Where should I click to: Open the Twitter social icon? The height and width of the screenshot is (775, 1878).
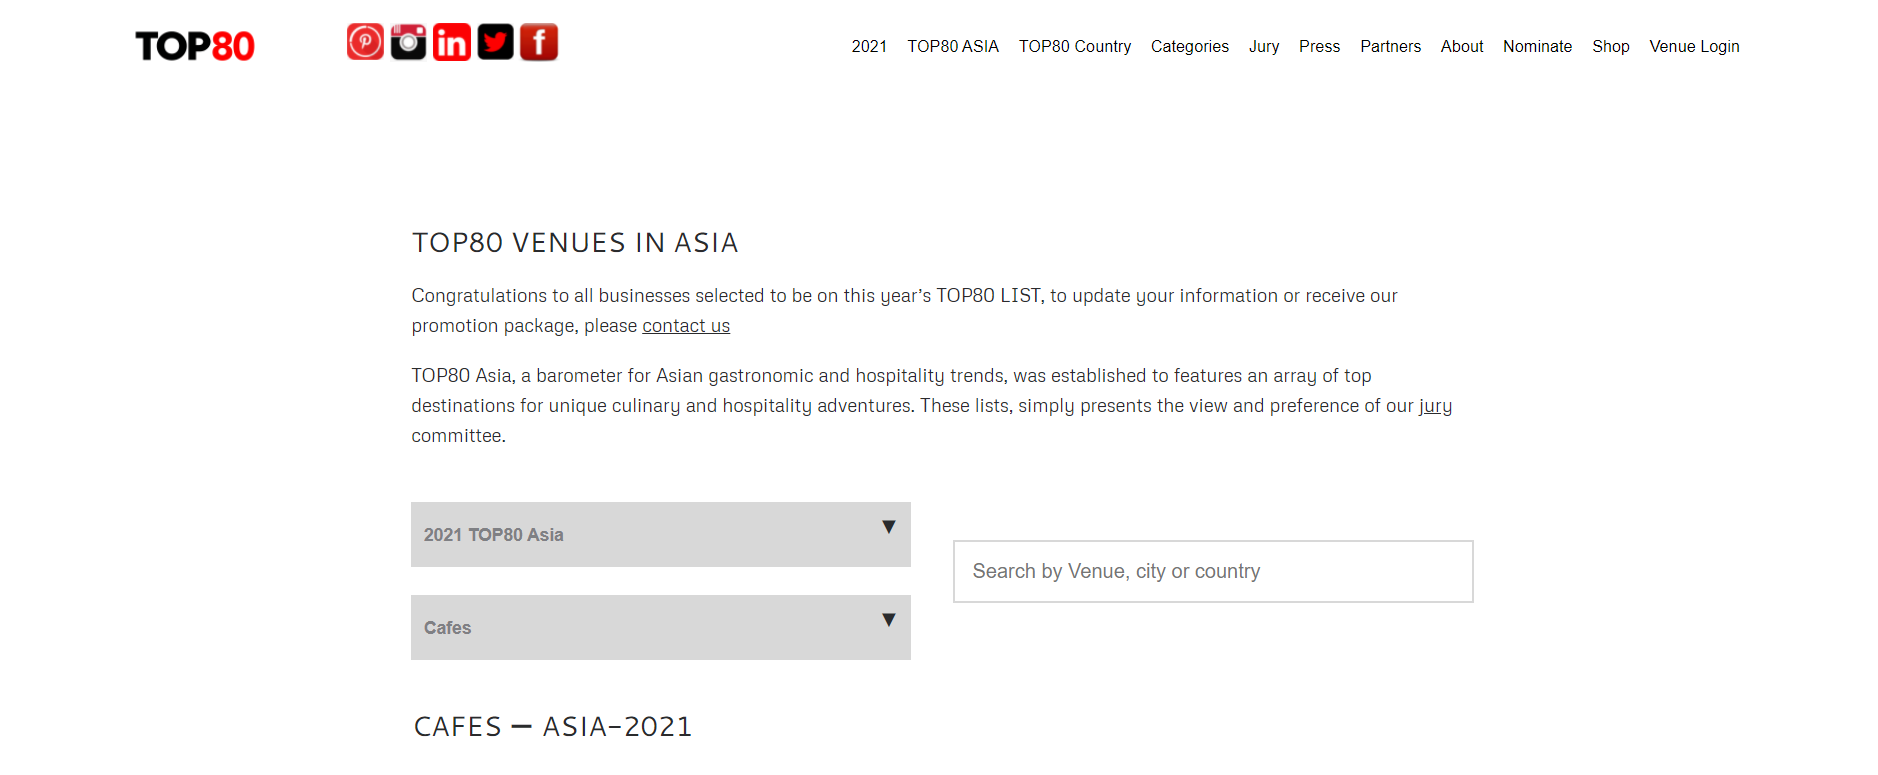tap(495, 42)
